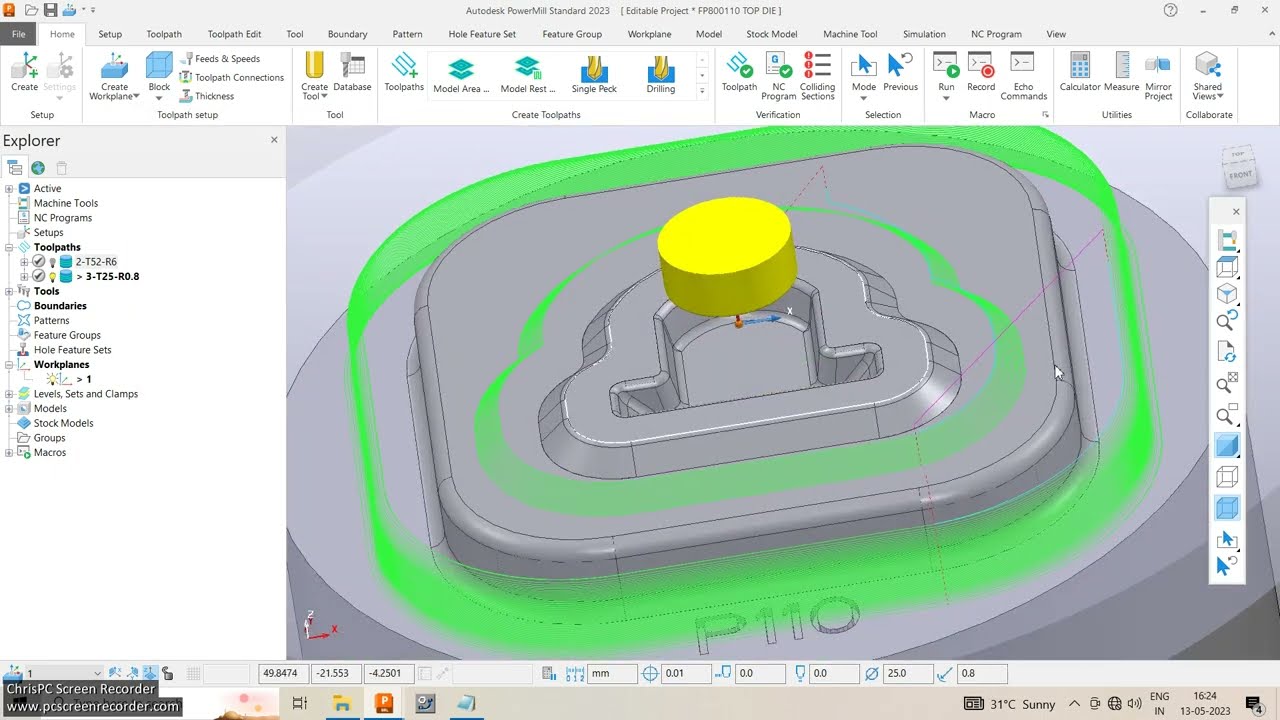This screenshot has width=1280, height=720.
Task: Click the refresh view icon
Action: click(1226, 352)
